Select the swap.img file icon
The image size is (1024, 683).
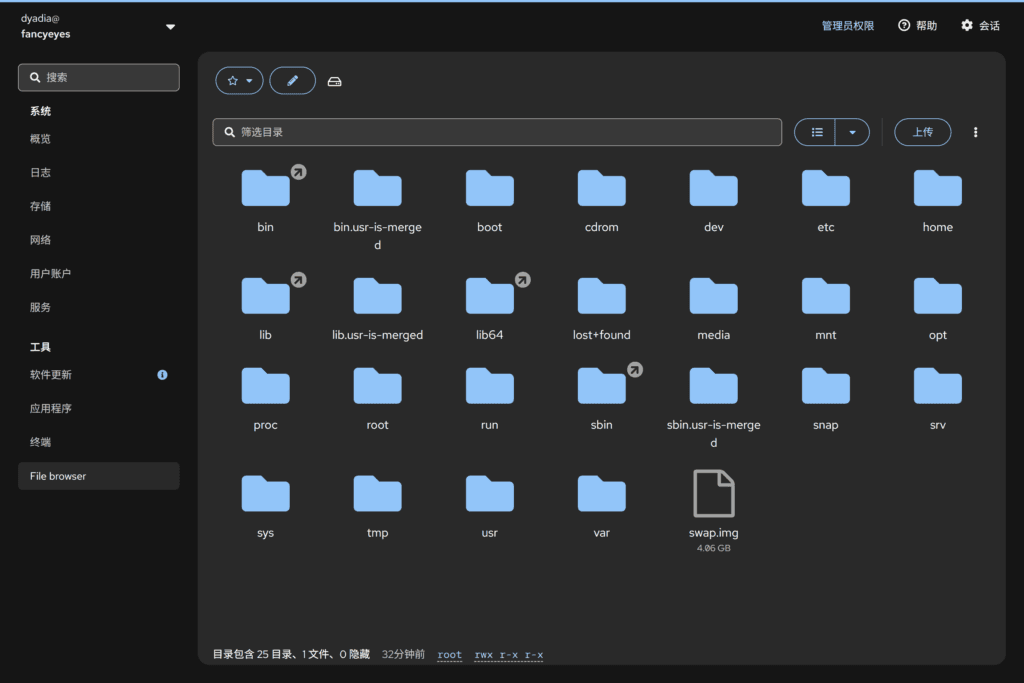click(714, 494)
